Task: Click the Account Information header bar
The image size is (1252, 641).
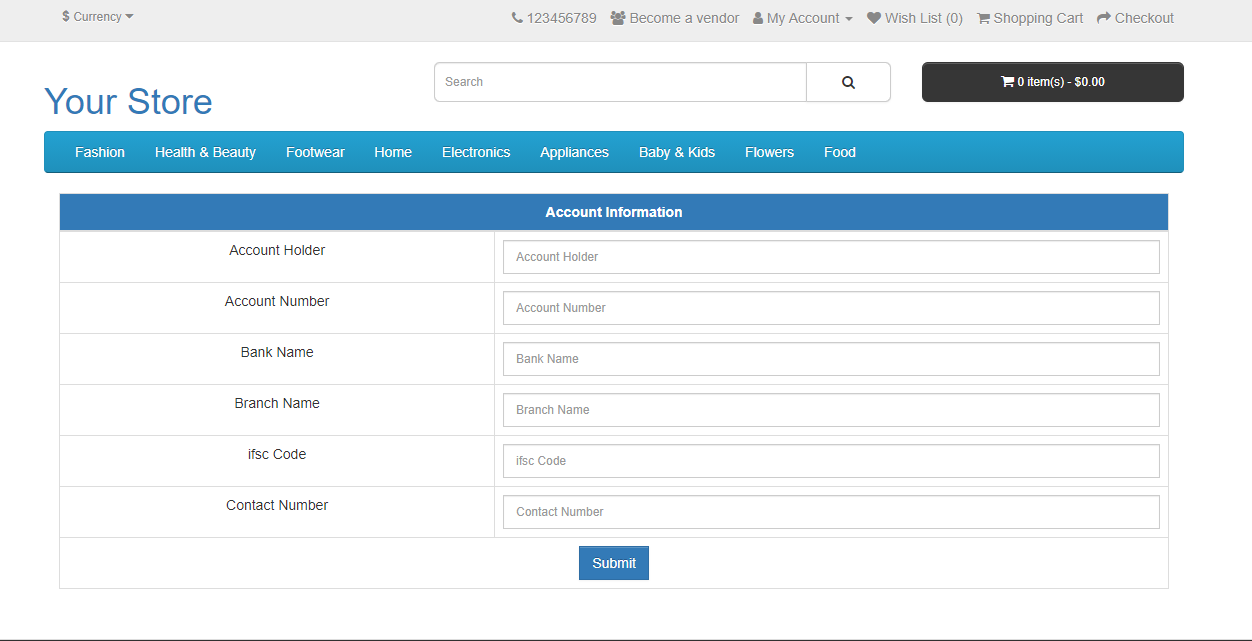Action: 613,211
